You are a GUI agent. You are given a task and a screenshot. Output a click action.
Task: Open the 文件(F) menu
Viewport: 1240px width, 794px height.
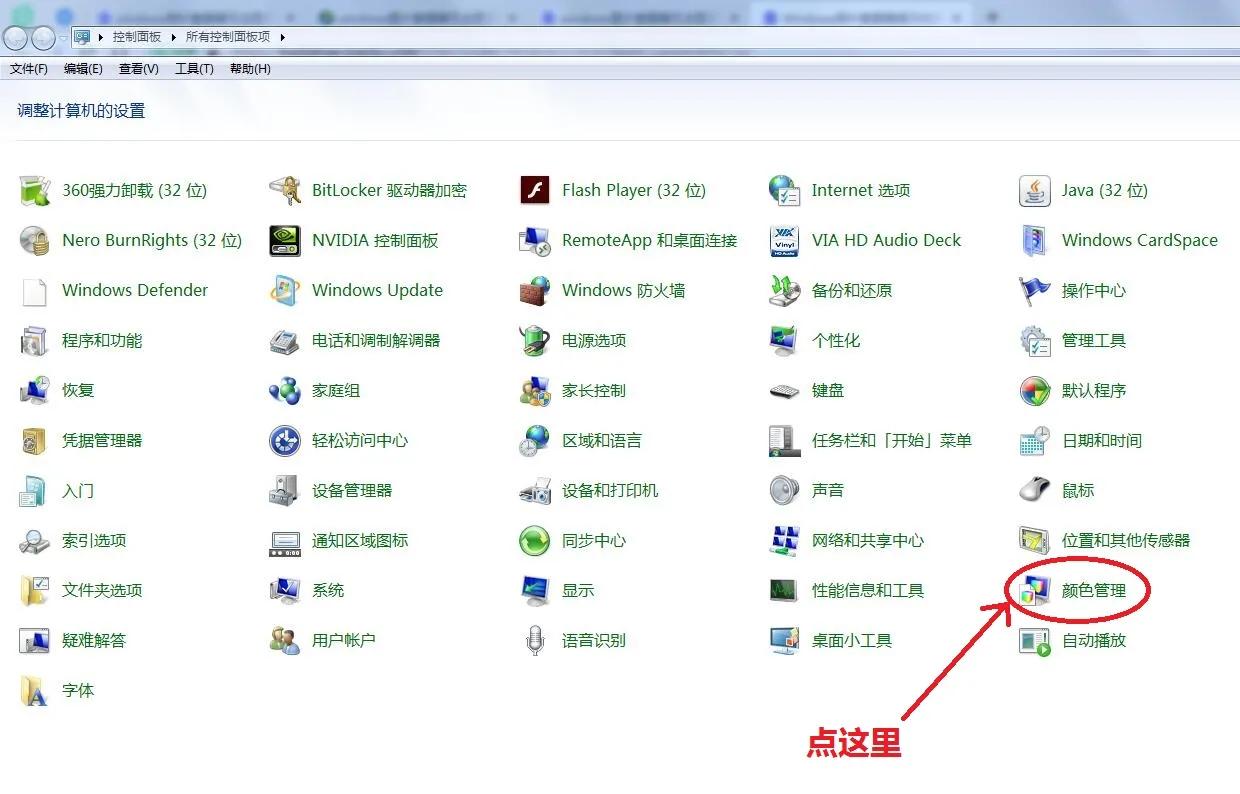(x=29, y=69)
